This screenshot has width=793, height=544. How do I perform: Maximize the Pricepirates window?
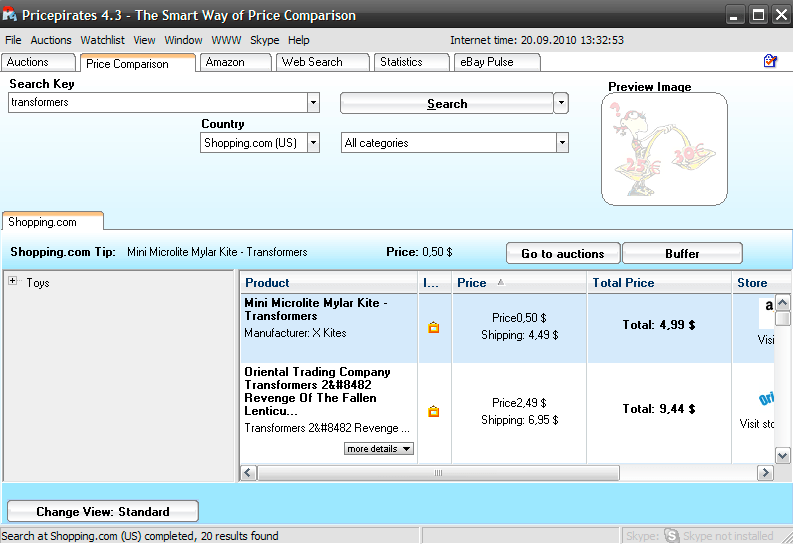coord(759,15)
